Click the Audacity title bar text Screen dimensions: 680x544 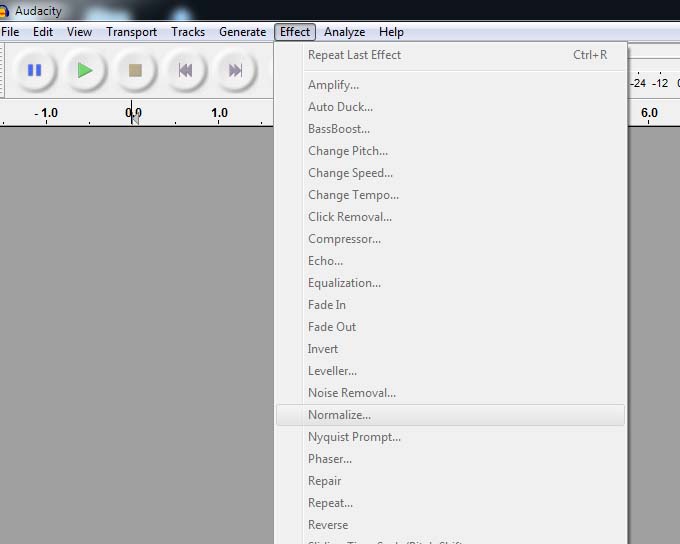pos(38,11)
